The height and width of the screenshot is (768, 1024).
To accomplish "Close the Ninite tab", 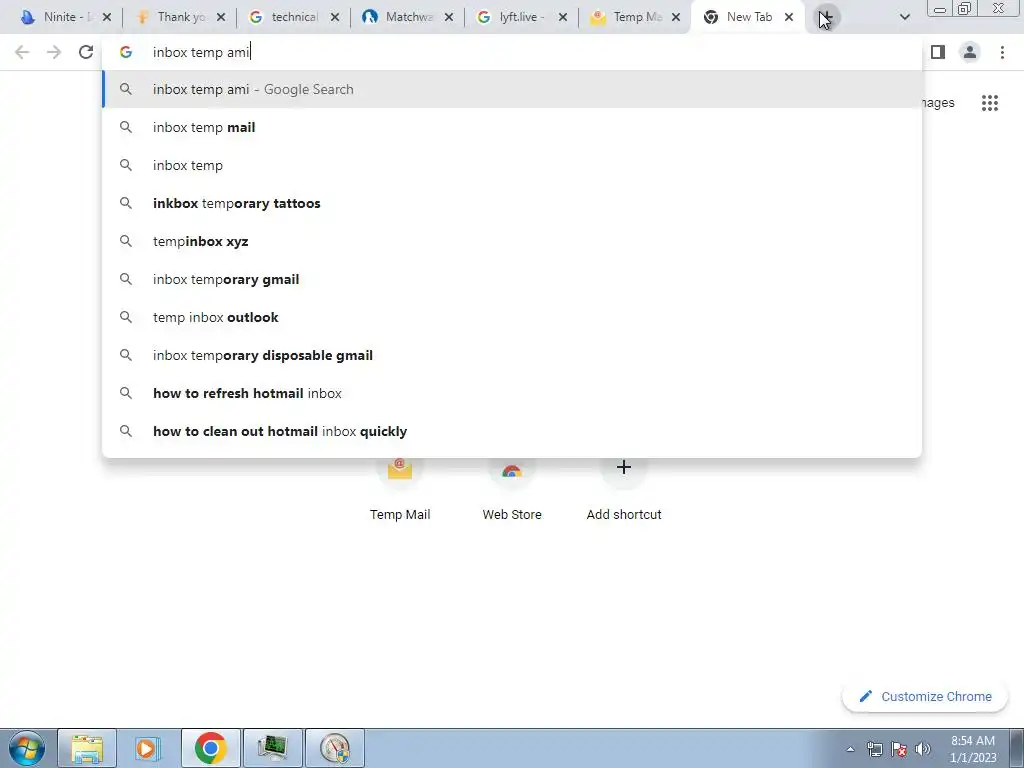I will (107, 17).
